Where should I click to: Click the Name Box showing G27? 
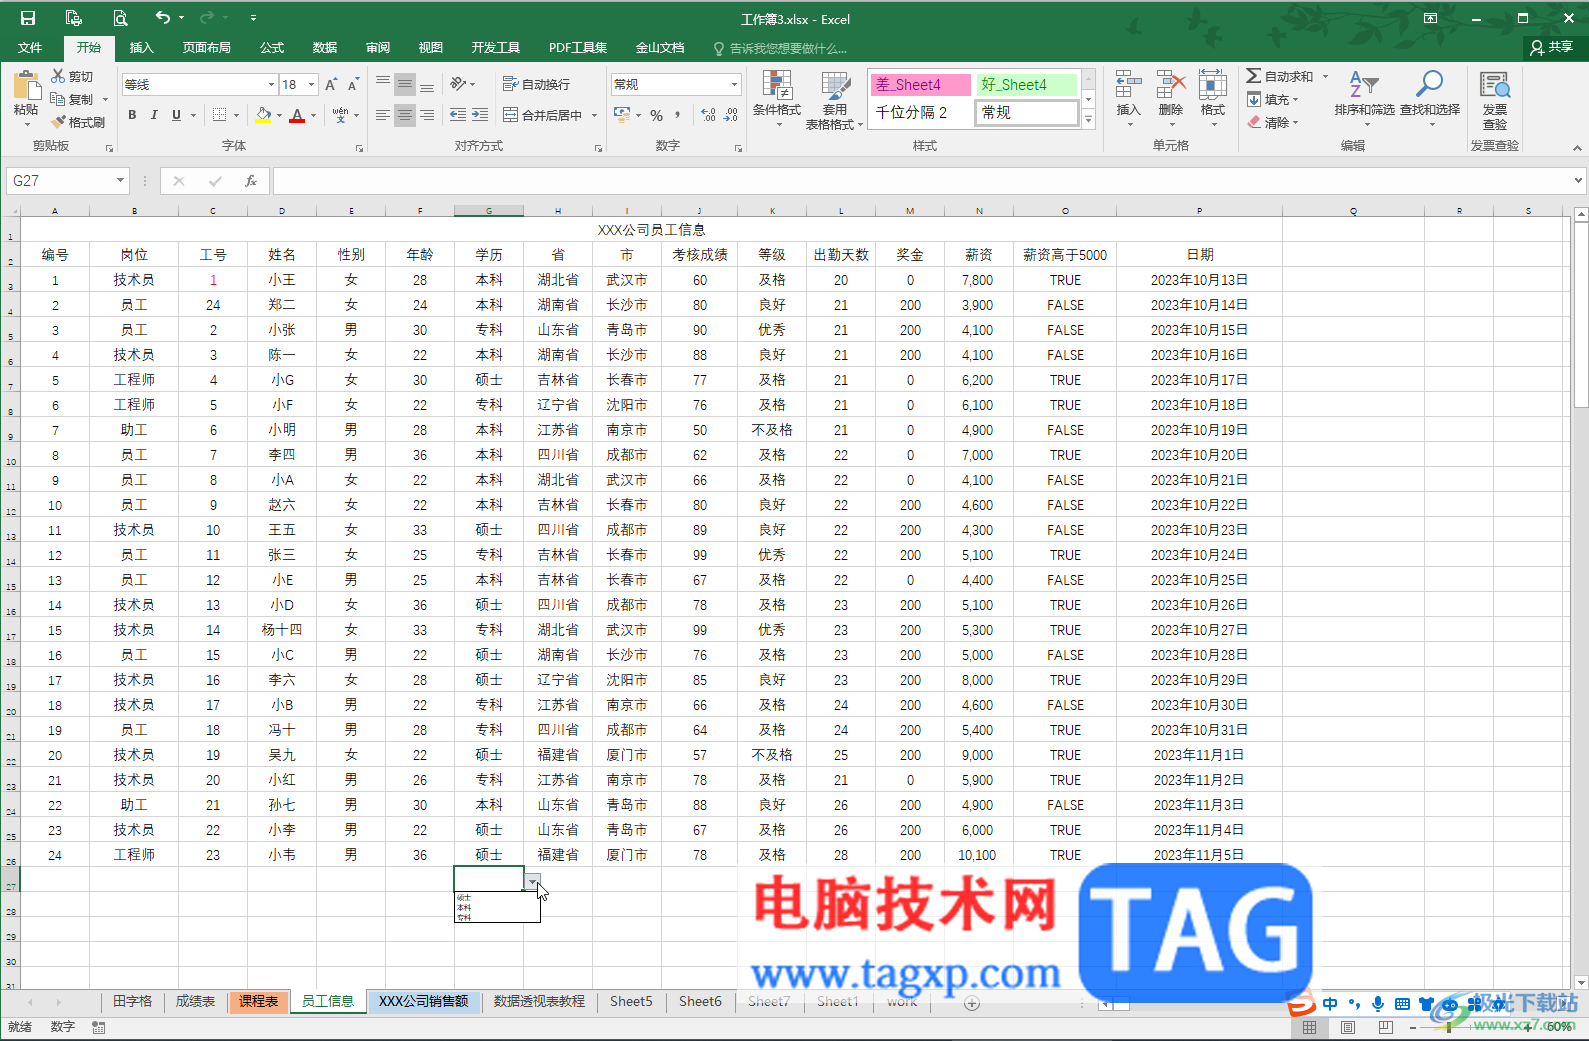pyautogui.click(x=66, y=181)
